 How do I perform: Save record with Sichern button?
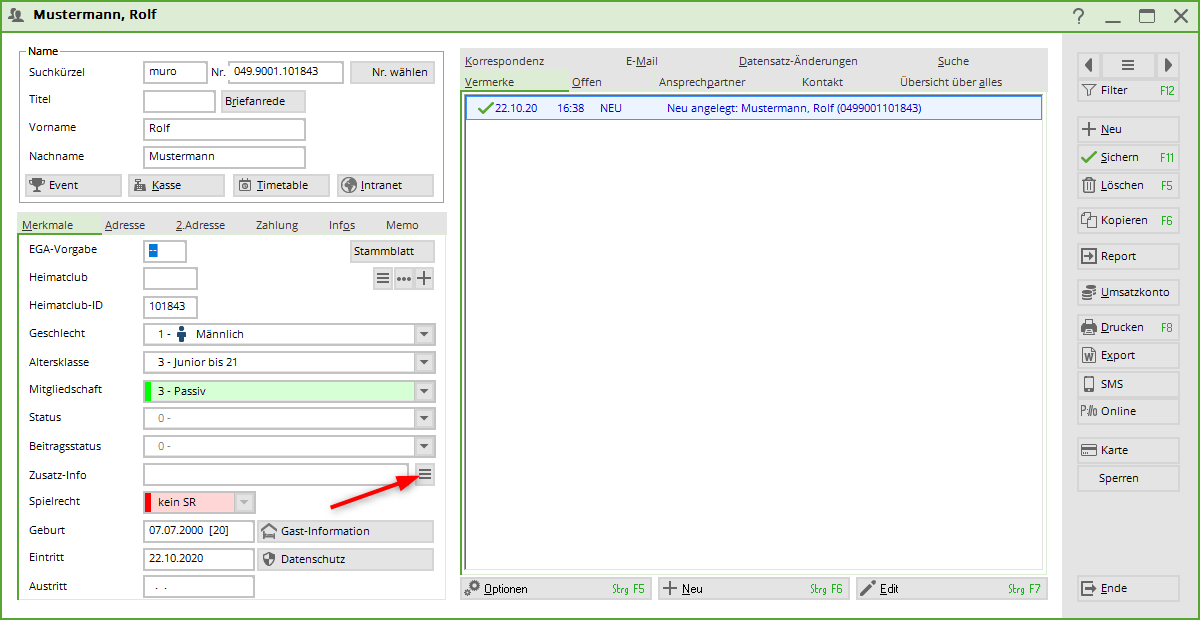[x=1127, y=157]
